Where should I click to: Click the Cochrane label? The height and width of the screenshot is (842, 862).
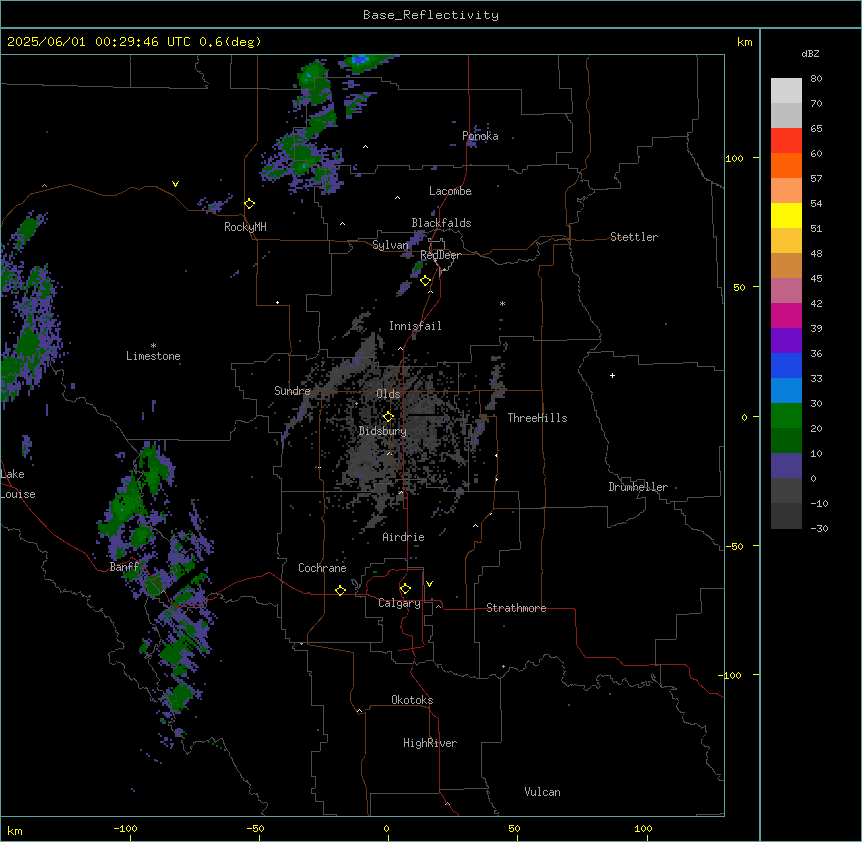pos(322,568)
